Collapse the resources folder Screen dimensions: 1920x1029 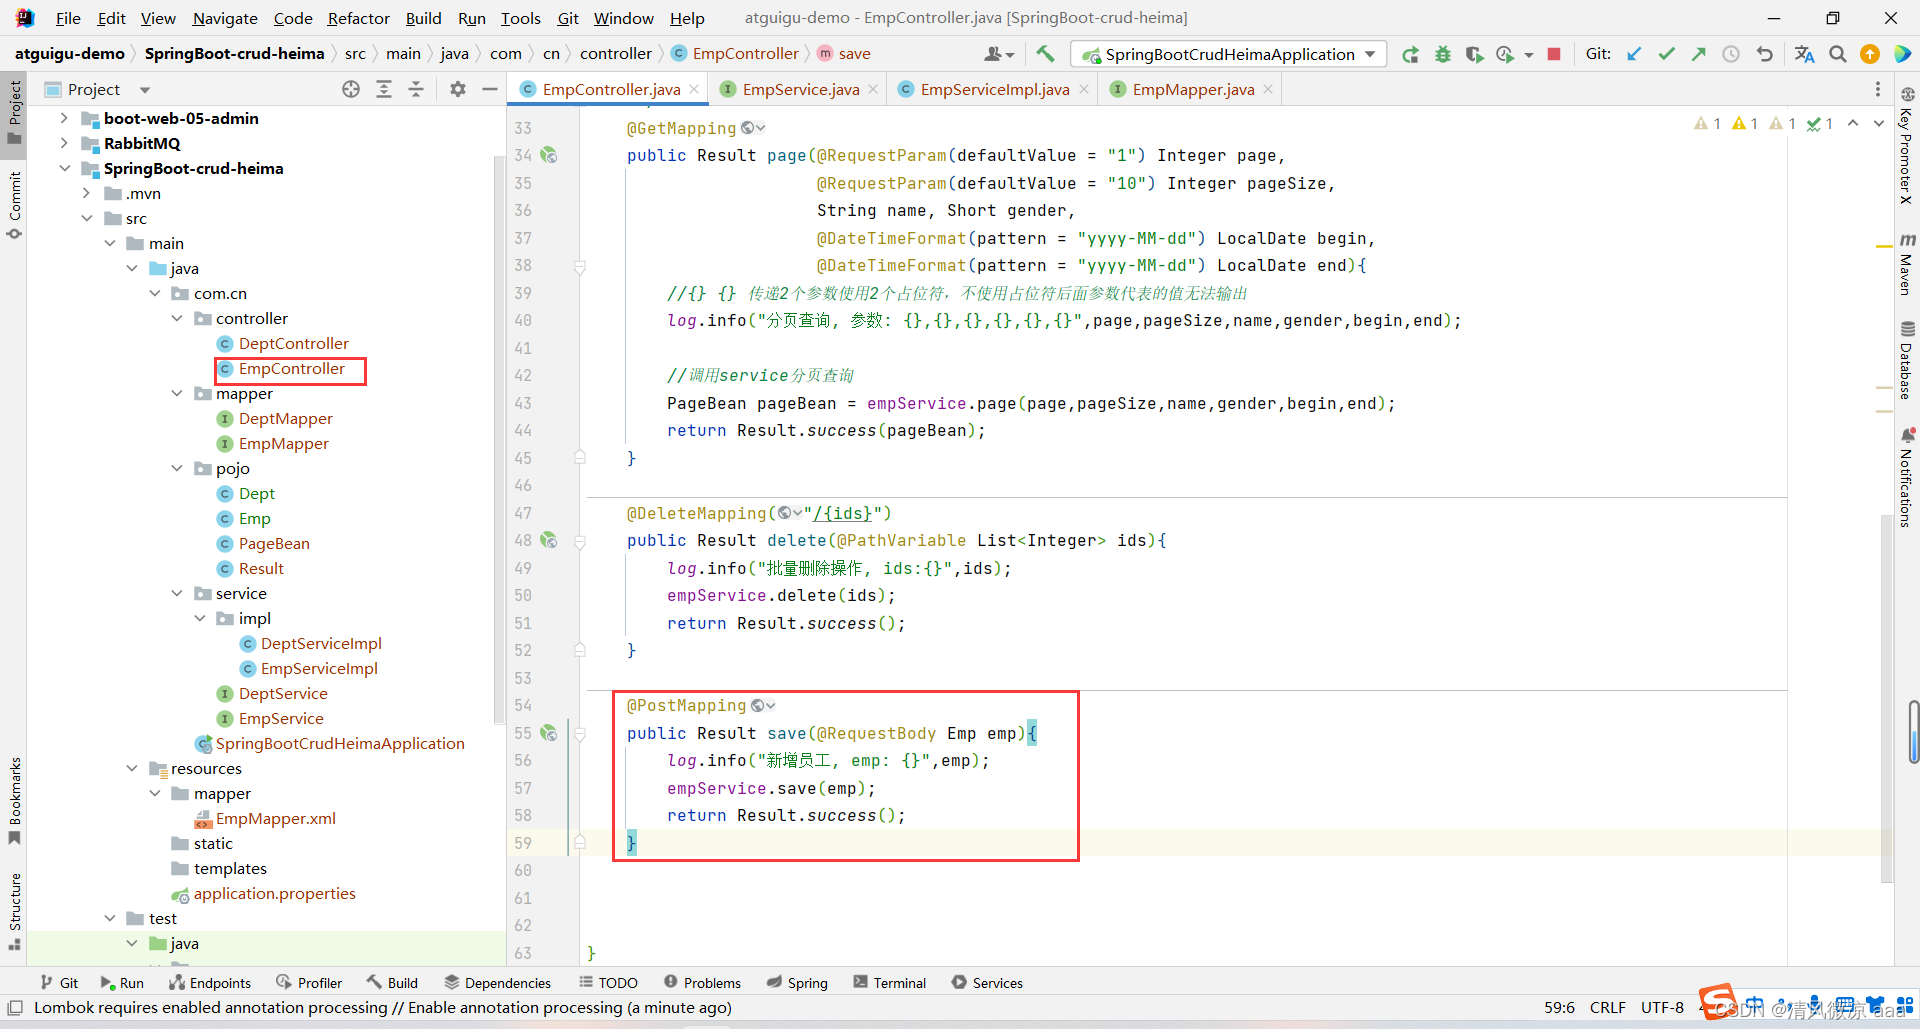(x=132, y=768)
